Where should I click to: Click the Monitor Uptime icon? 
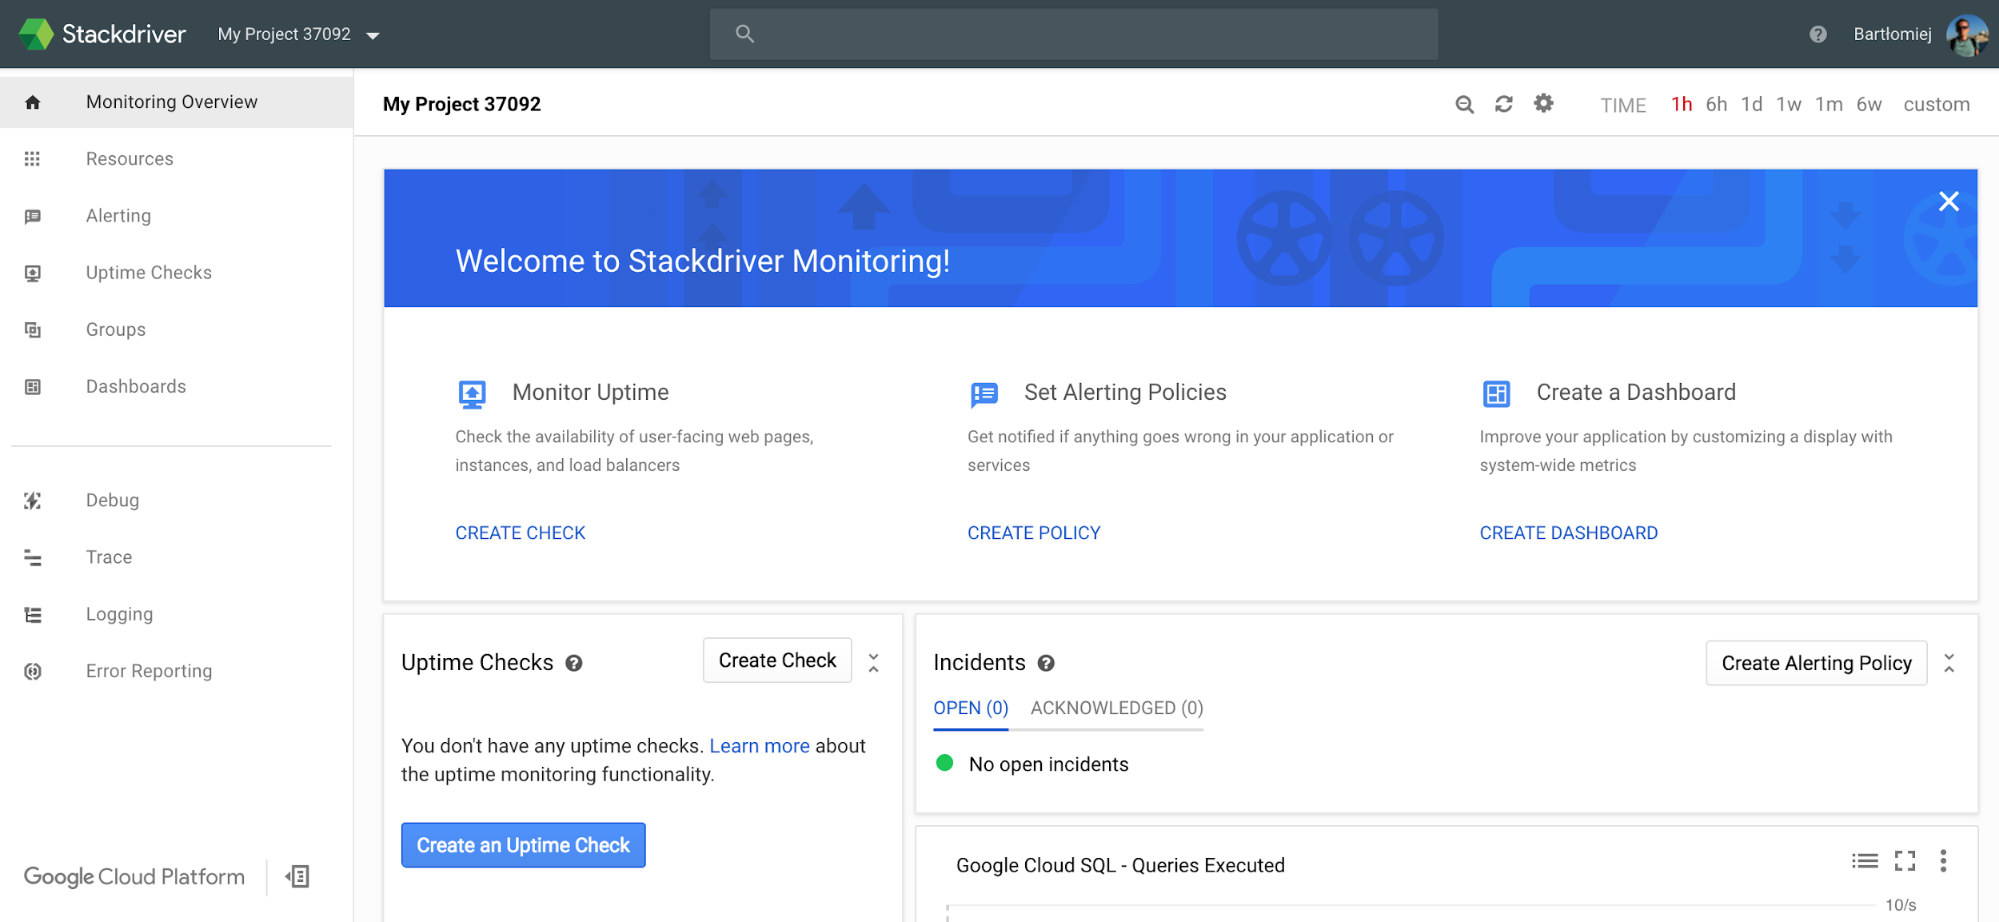pos(472,394)
